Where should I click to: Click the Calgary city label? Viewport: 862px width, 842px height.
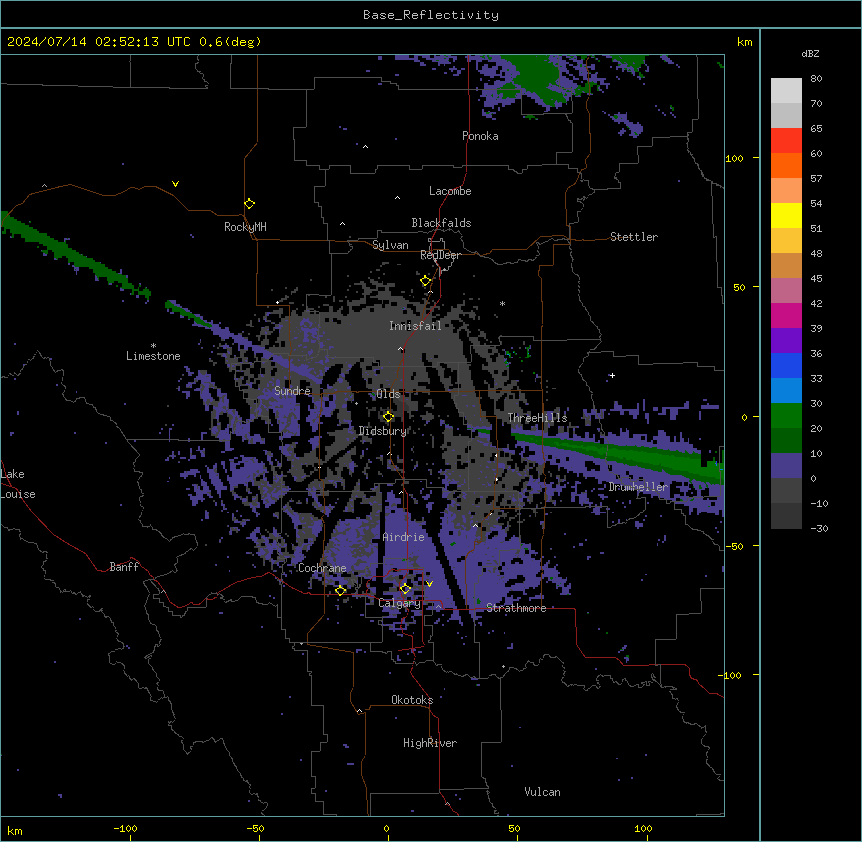coord(399,603)
